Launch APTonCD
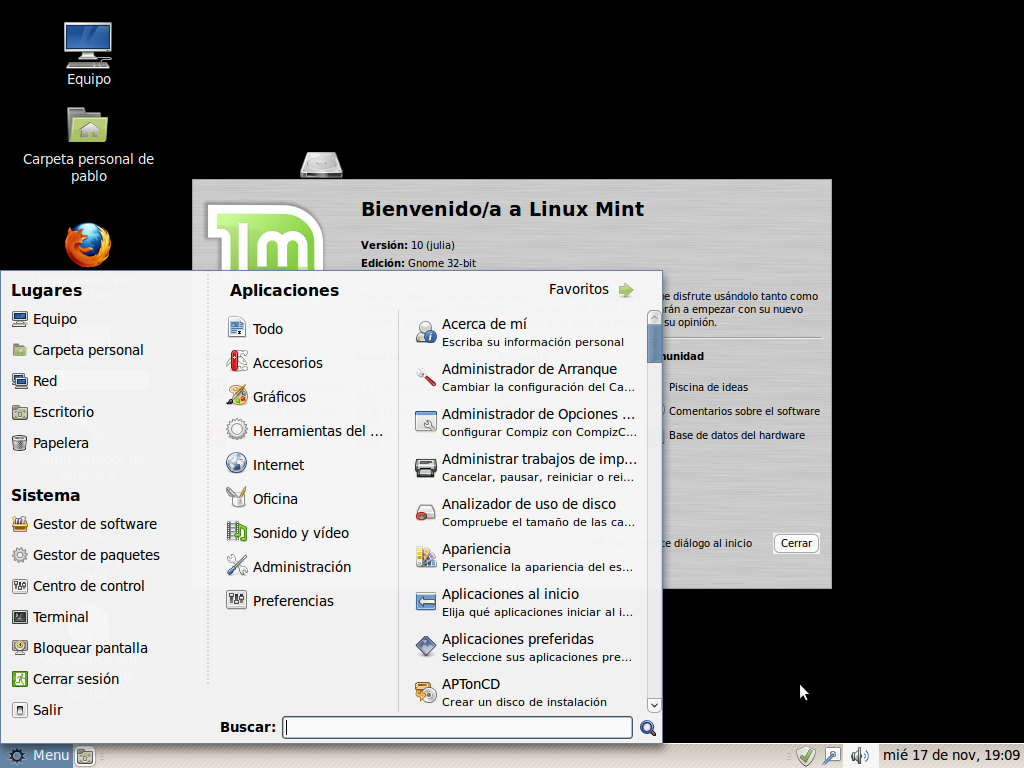Image resolution: width=1024 pixels, height=768 pixels. click(526, 693)
